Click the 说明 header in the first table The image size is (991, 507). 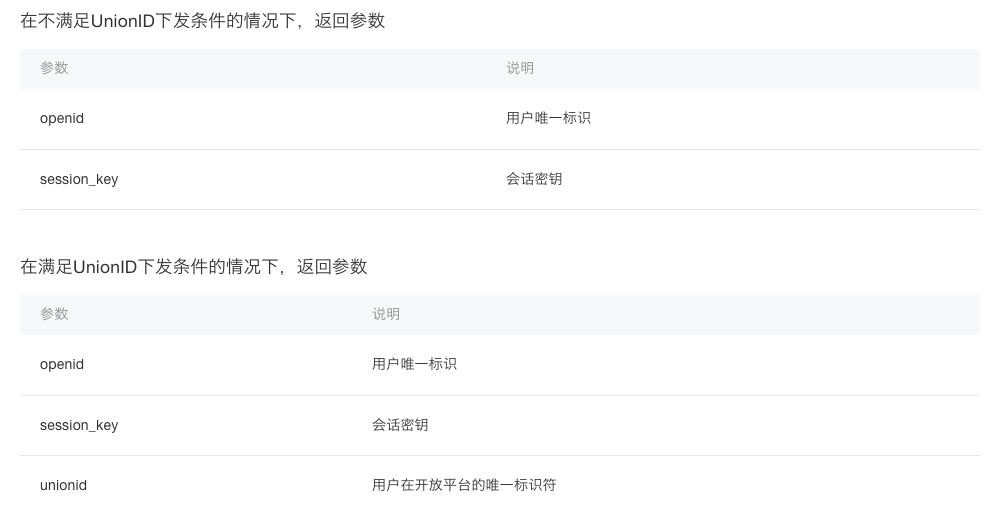[520, 68]
